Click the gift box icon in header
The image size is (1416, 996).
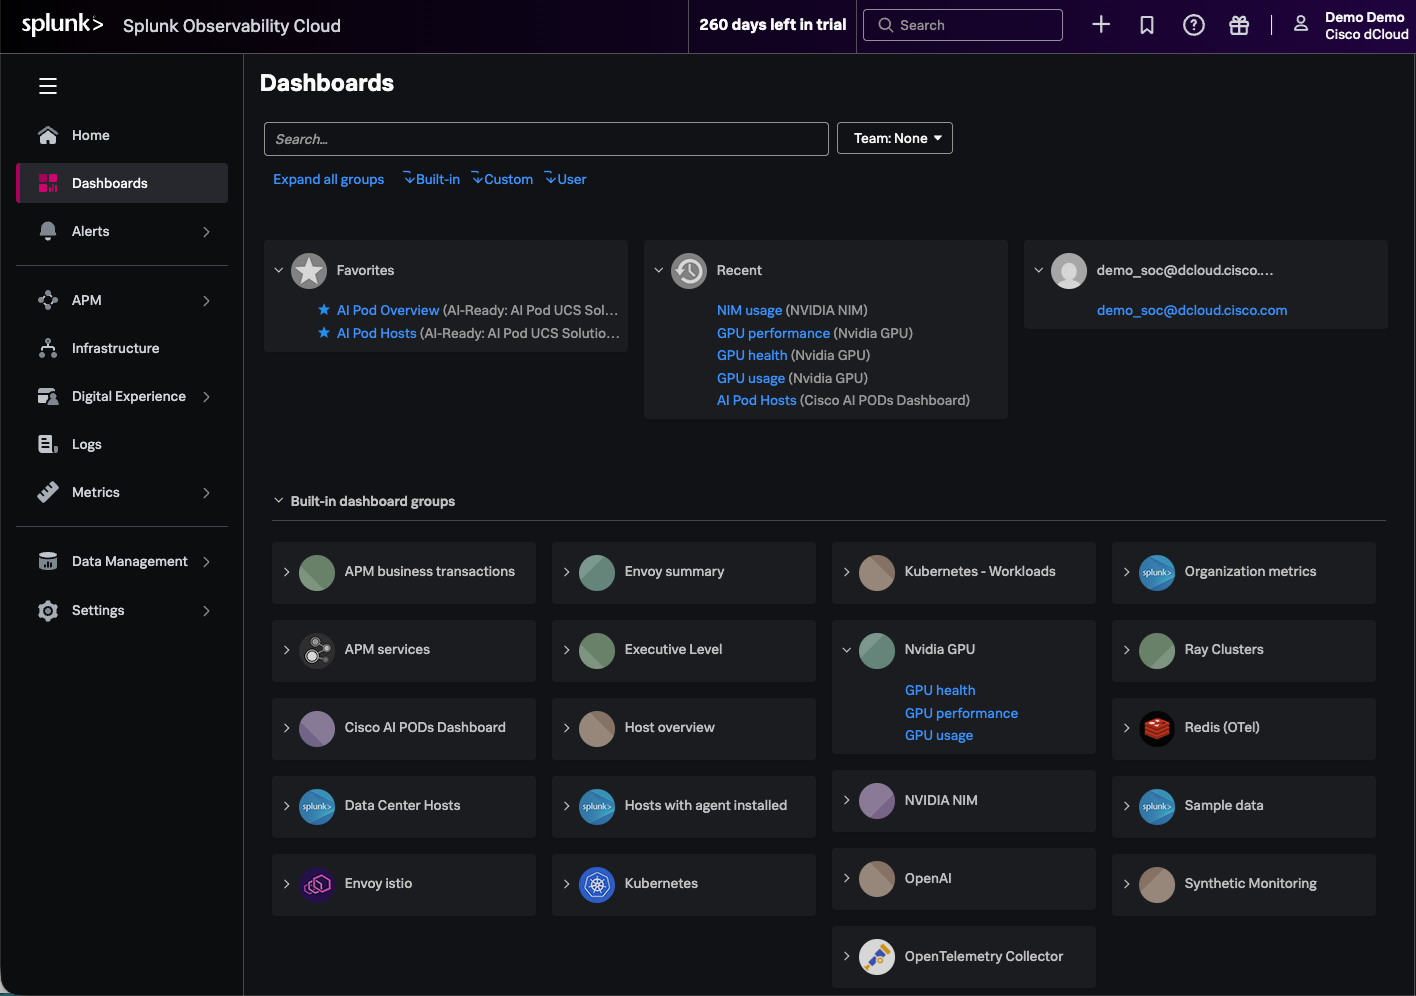coord(1239,25)
